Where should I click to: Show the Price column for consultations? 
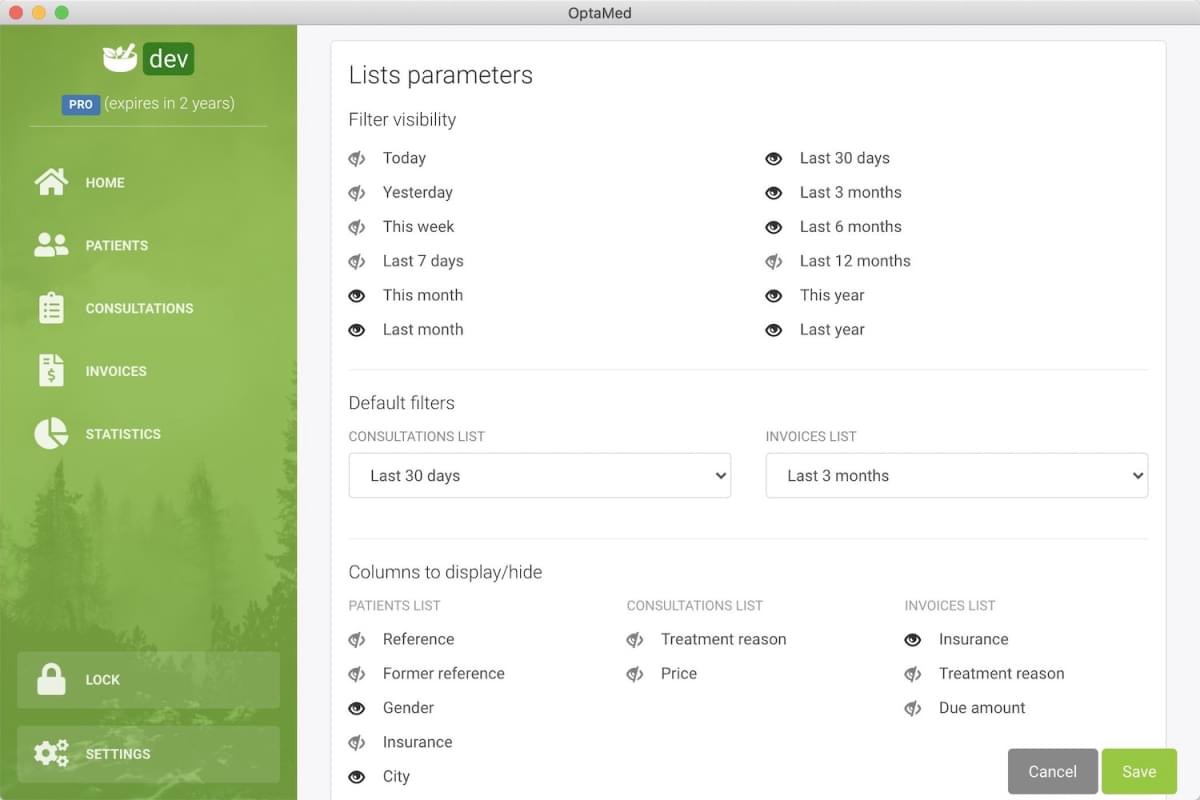click(x=636, y=673)
